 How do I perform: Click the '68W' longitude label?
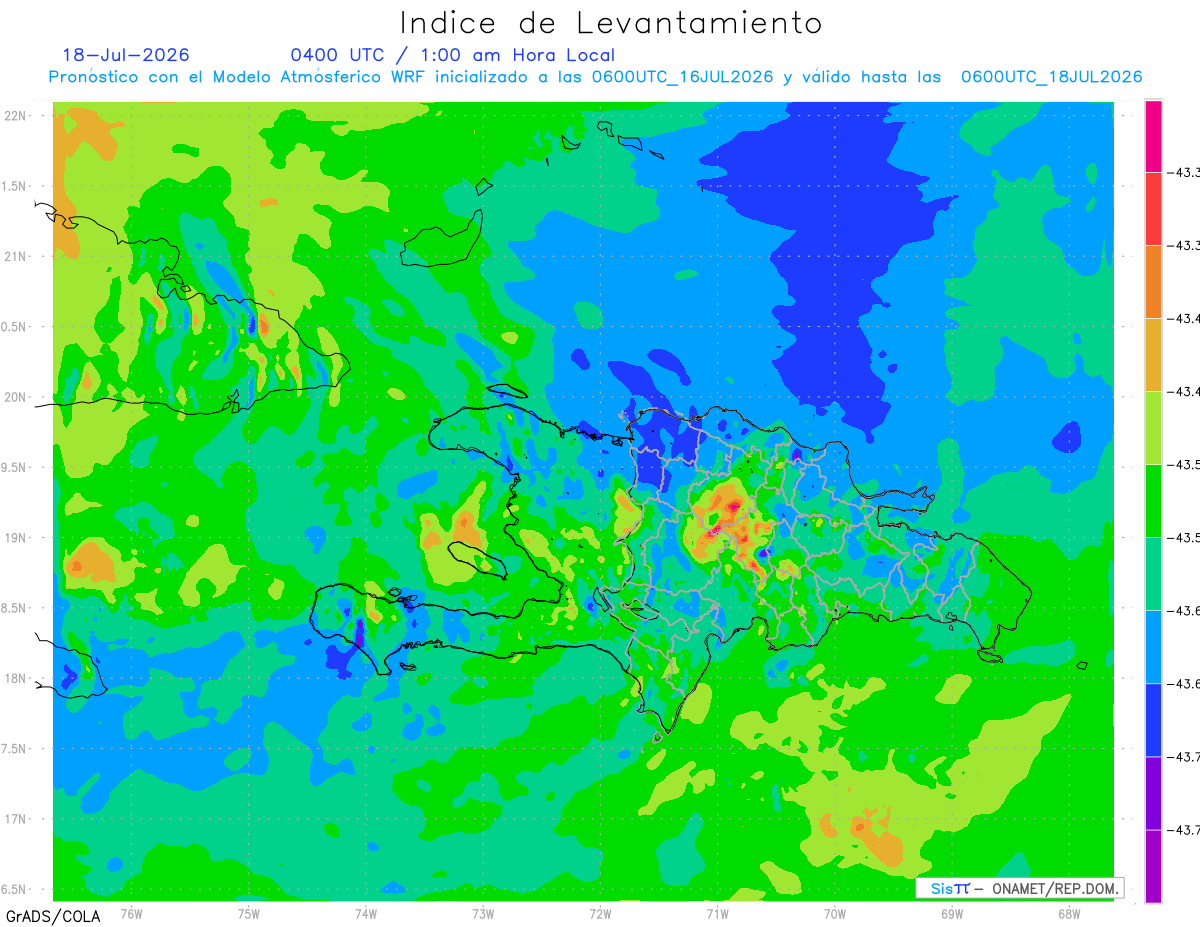coord(1069,913)
